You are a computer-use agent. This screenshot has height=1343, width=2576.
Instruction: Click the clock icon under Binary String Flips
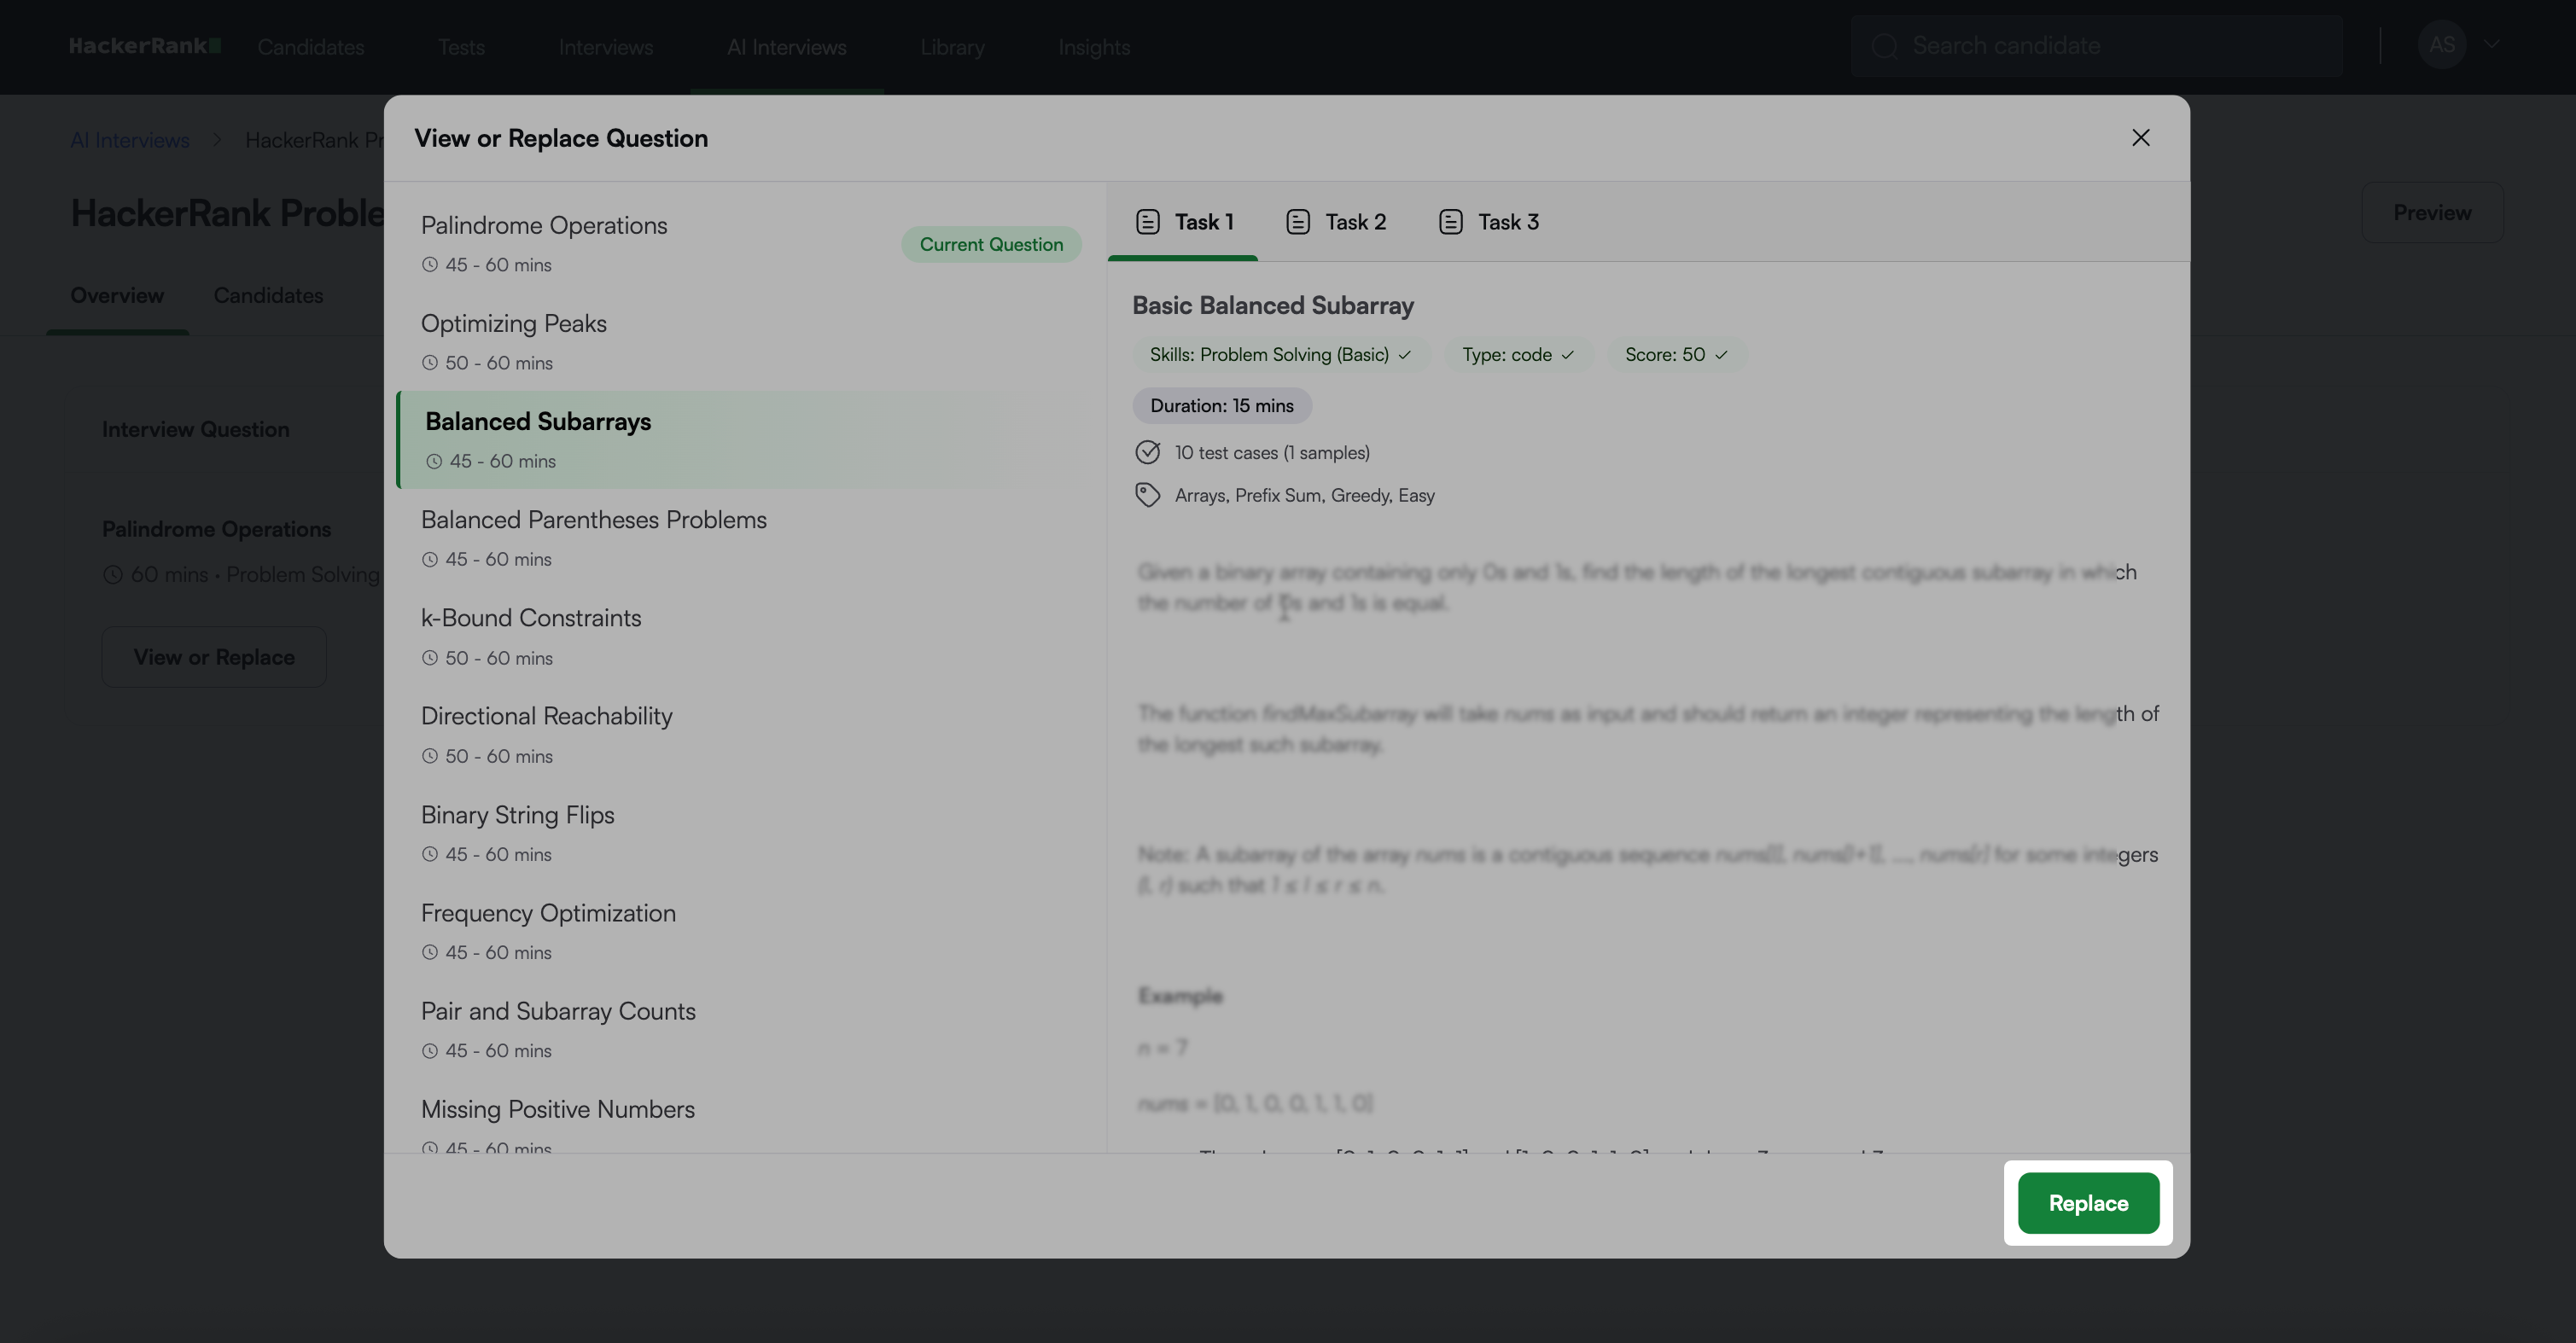430,854
